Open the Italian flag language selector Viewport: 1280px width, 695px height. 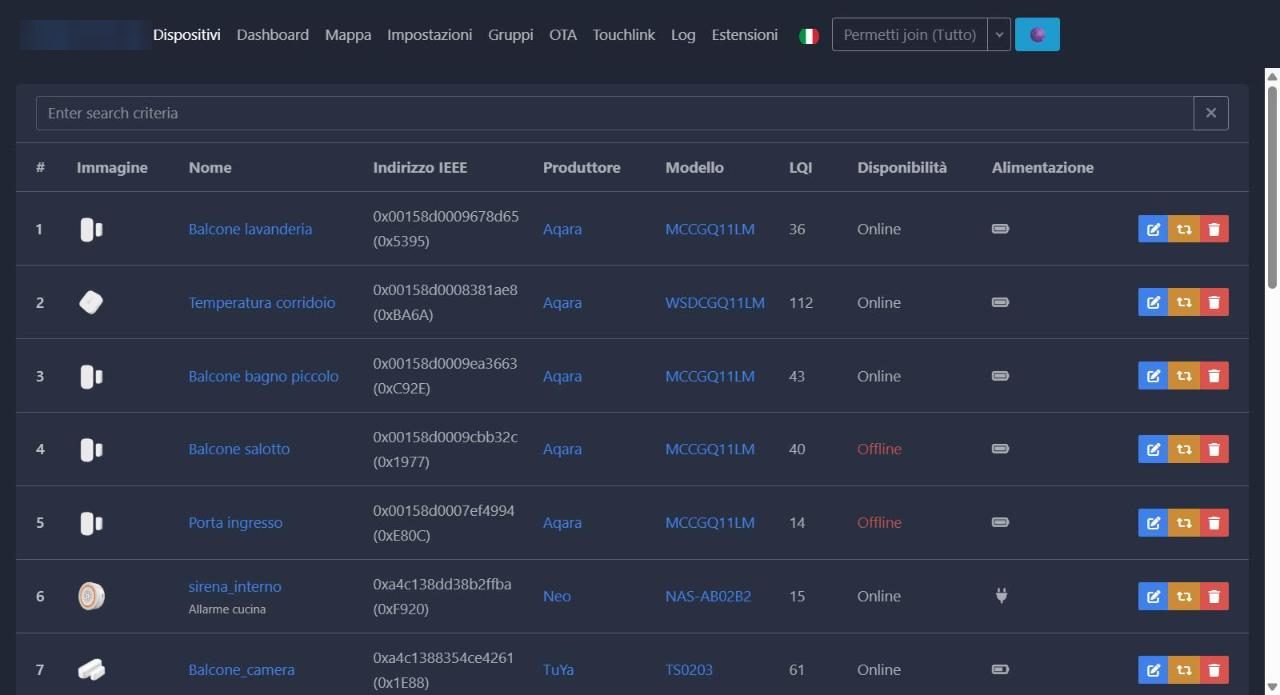(809, 35)
